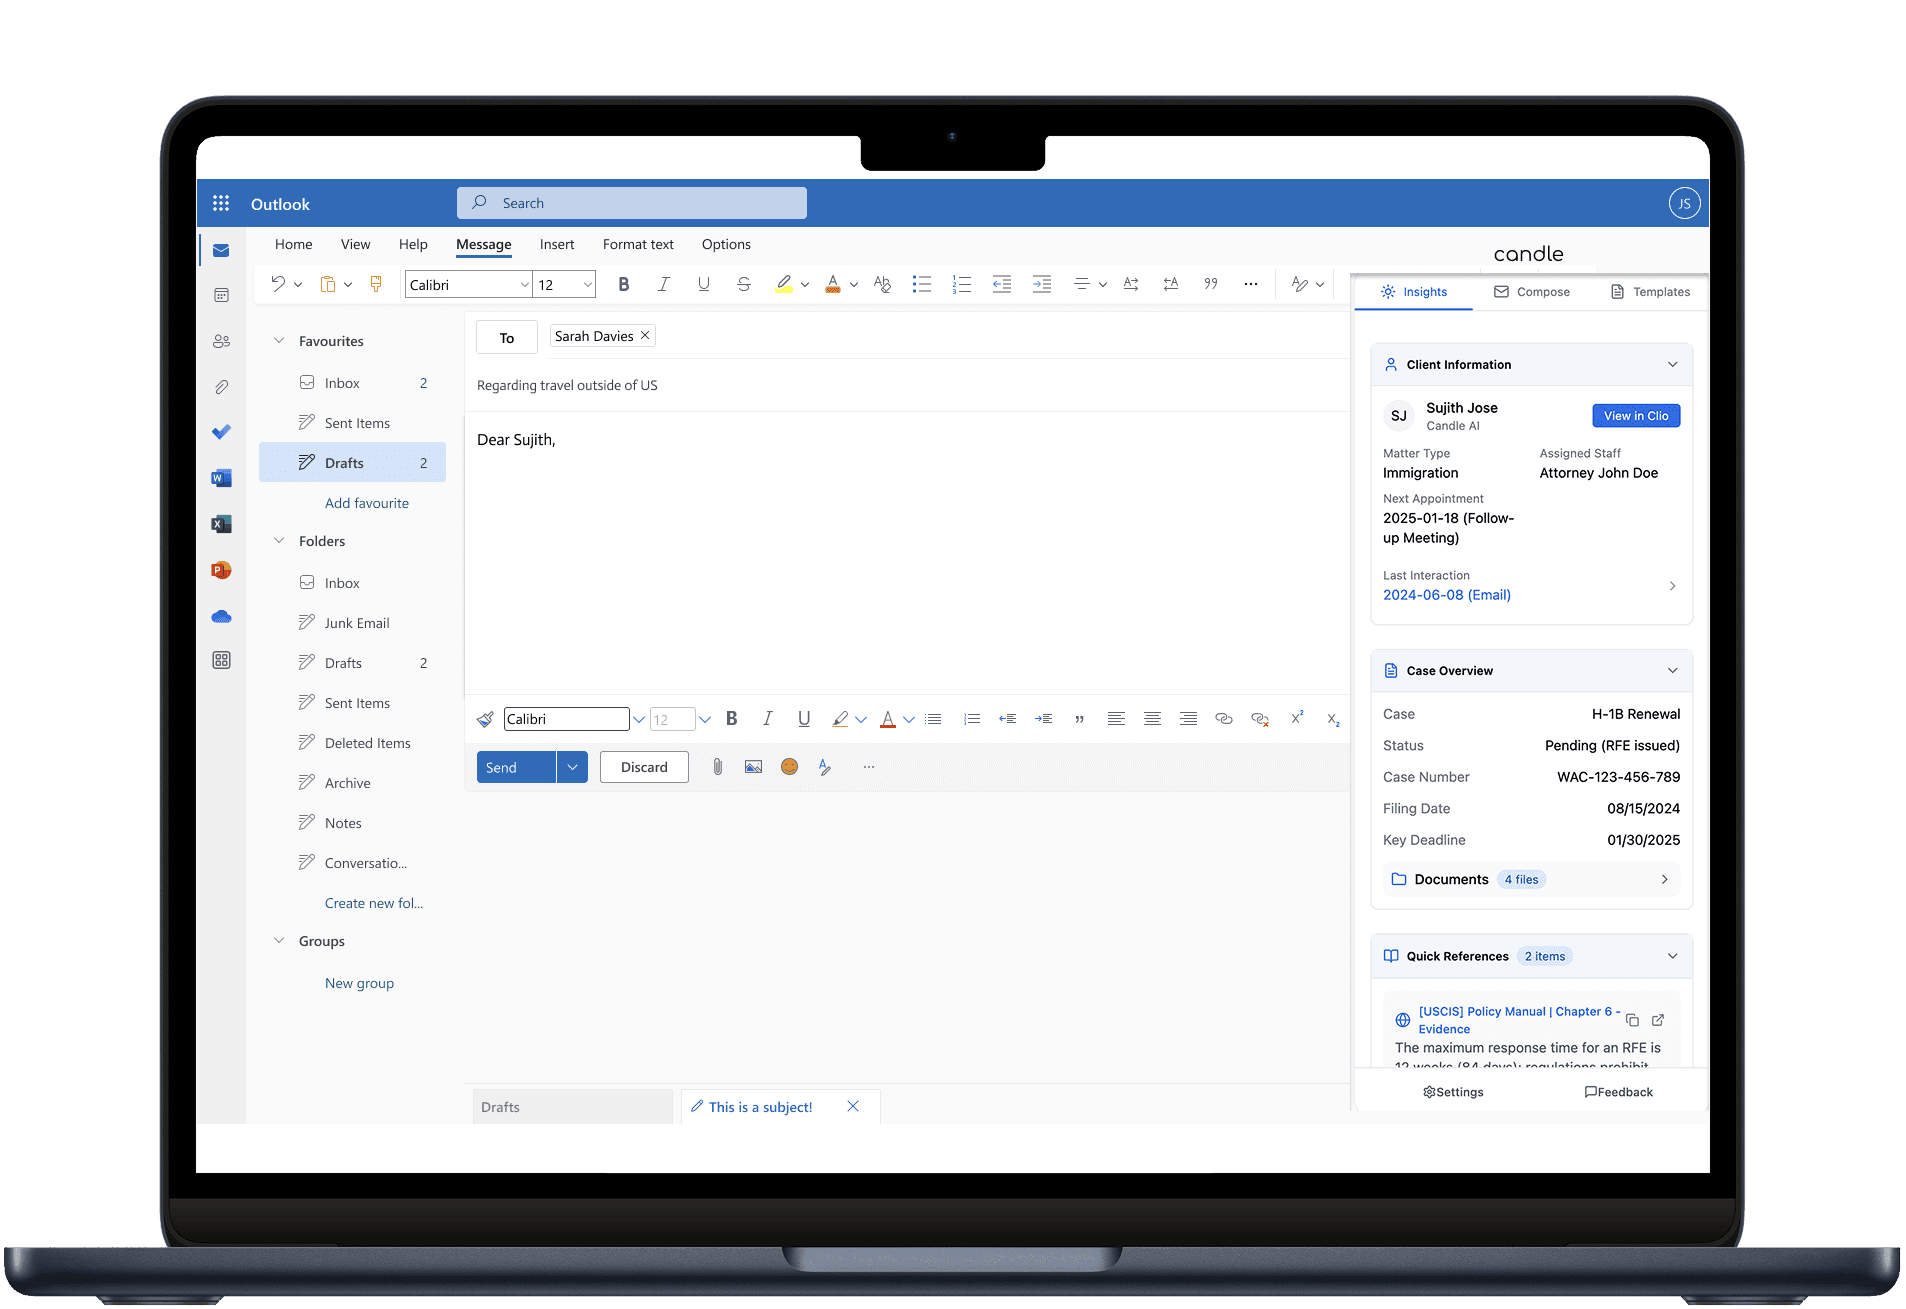Open USCIS Policy Manual in external window
This screenshot has width=1906, height=1309.
1658,1020
